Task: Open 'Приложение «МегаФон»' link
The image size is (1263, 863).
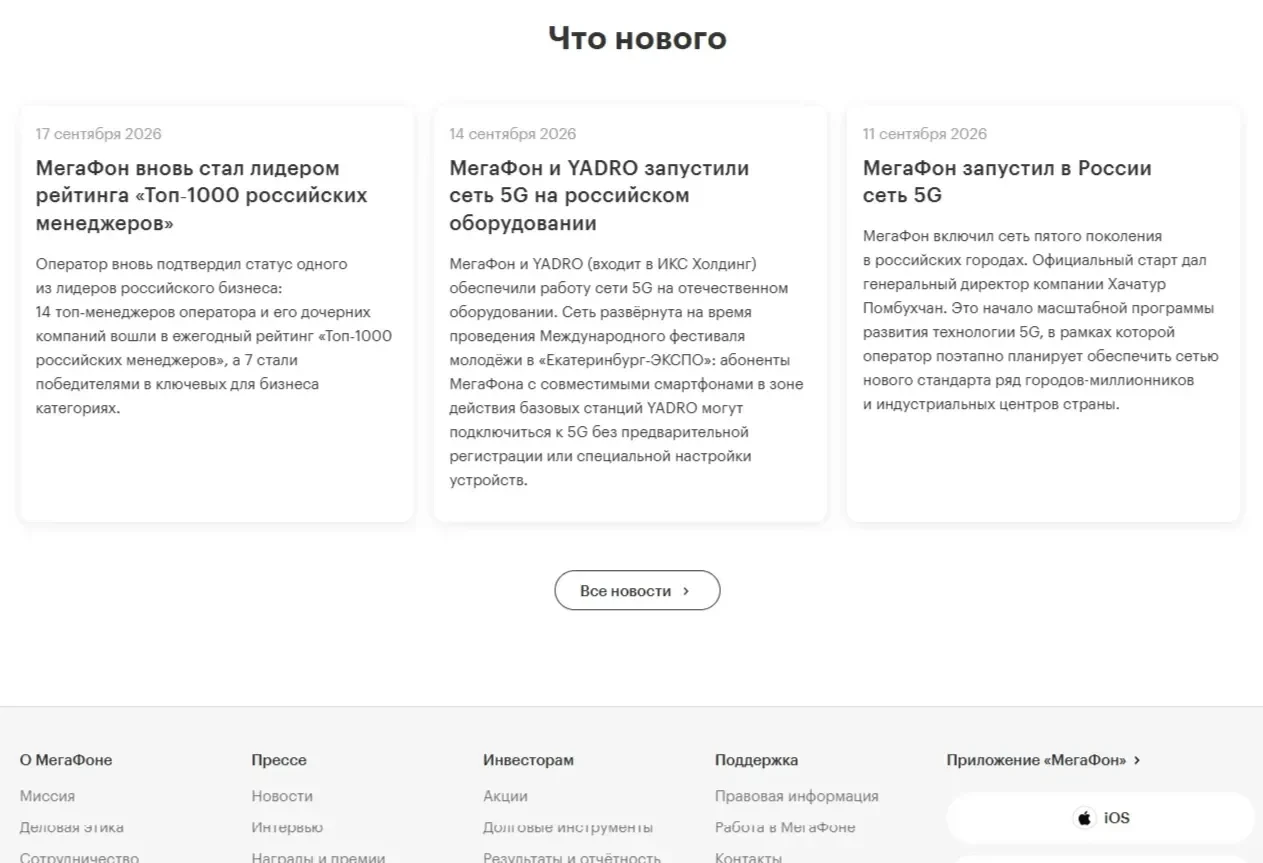Action: click(1043, 760)
